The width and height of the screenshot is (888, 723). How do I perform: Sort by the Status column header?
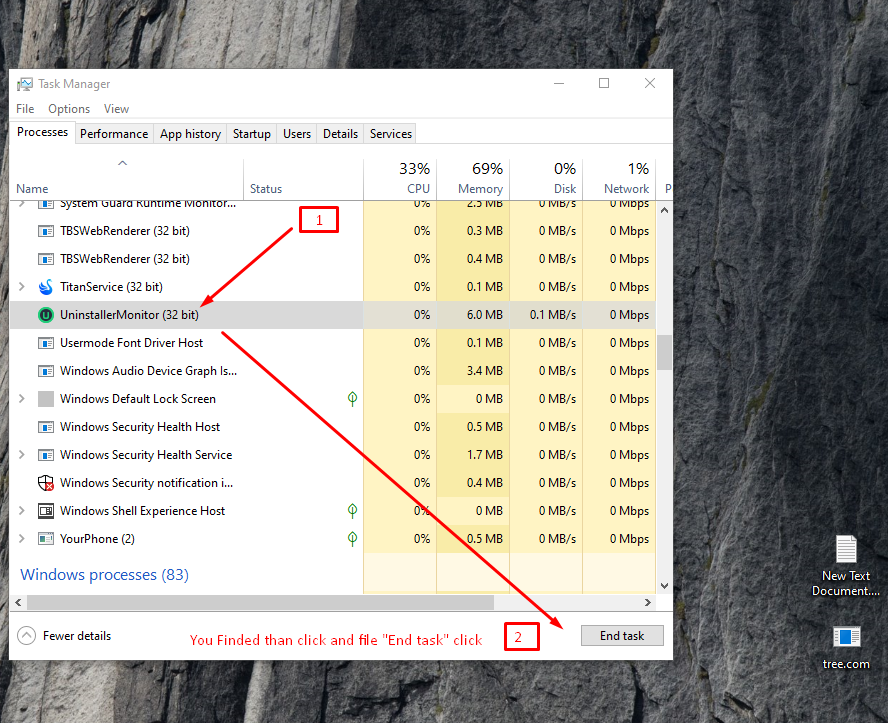[x=304, y=179]
